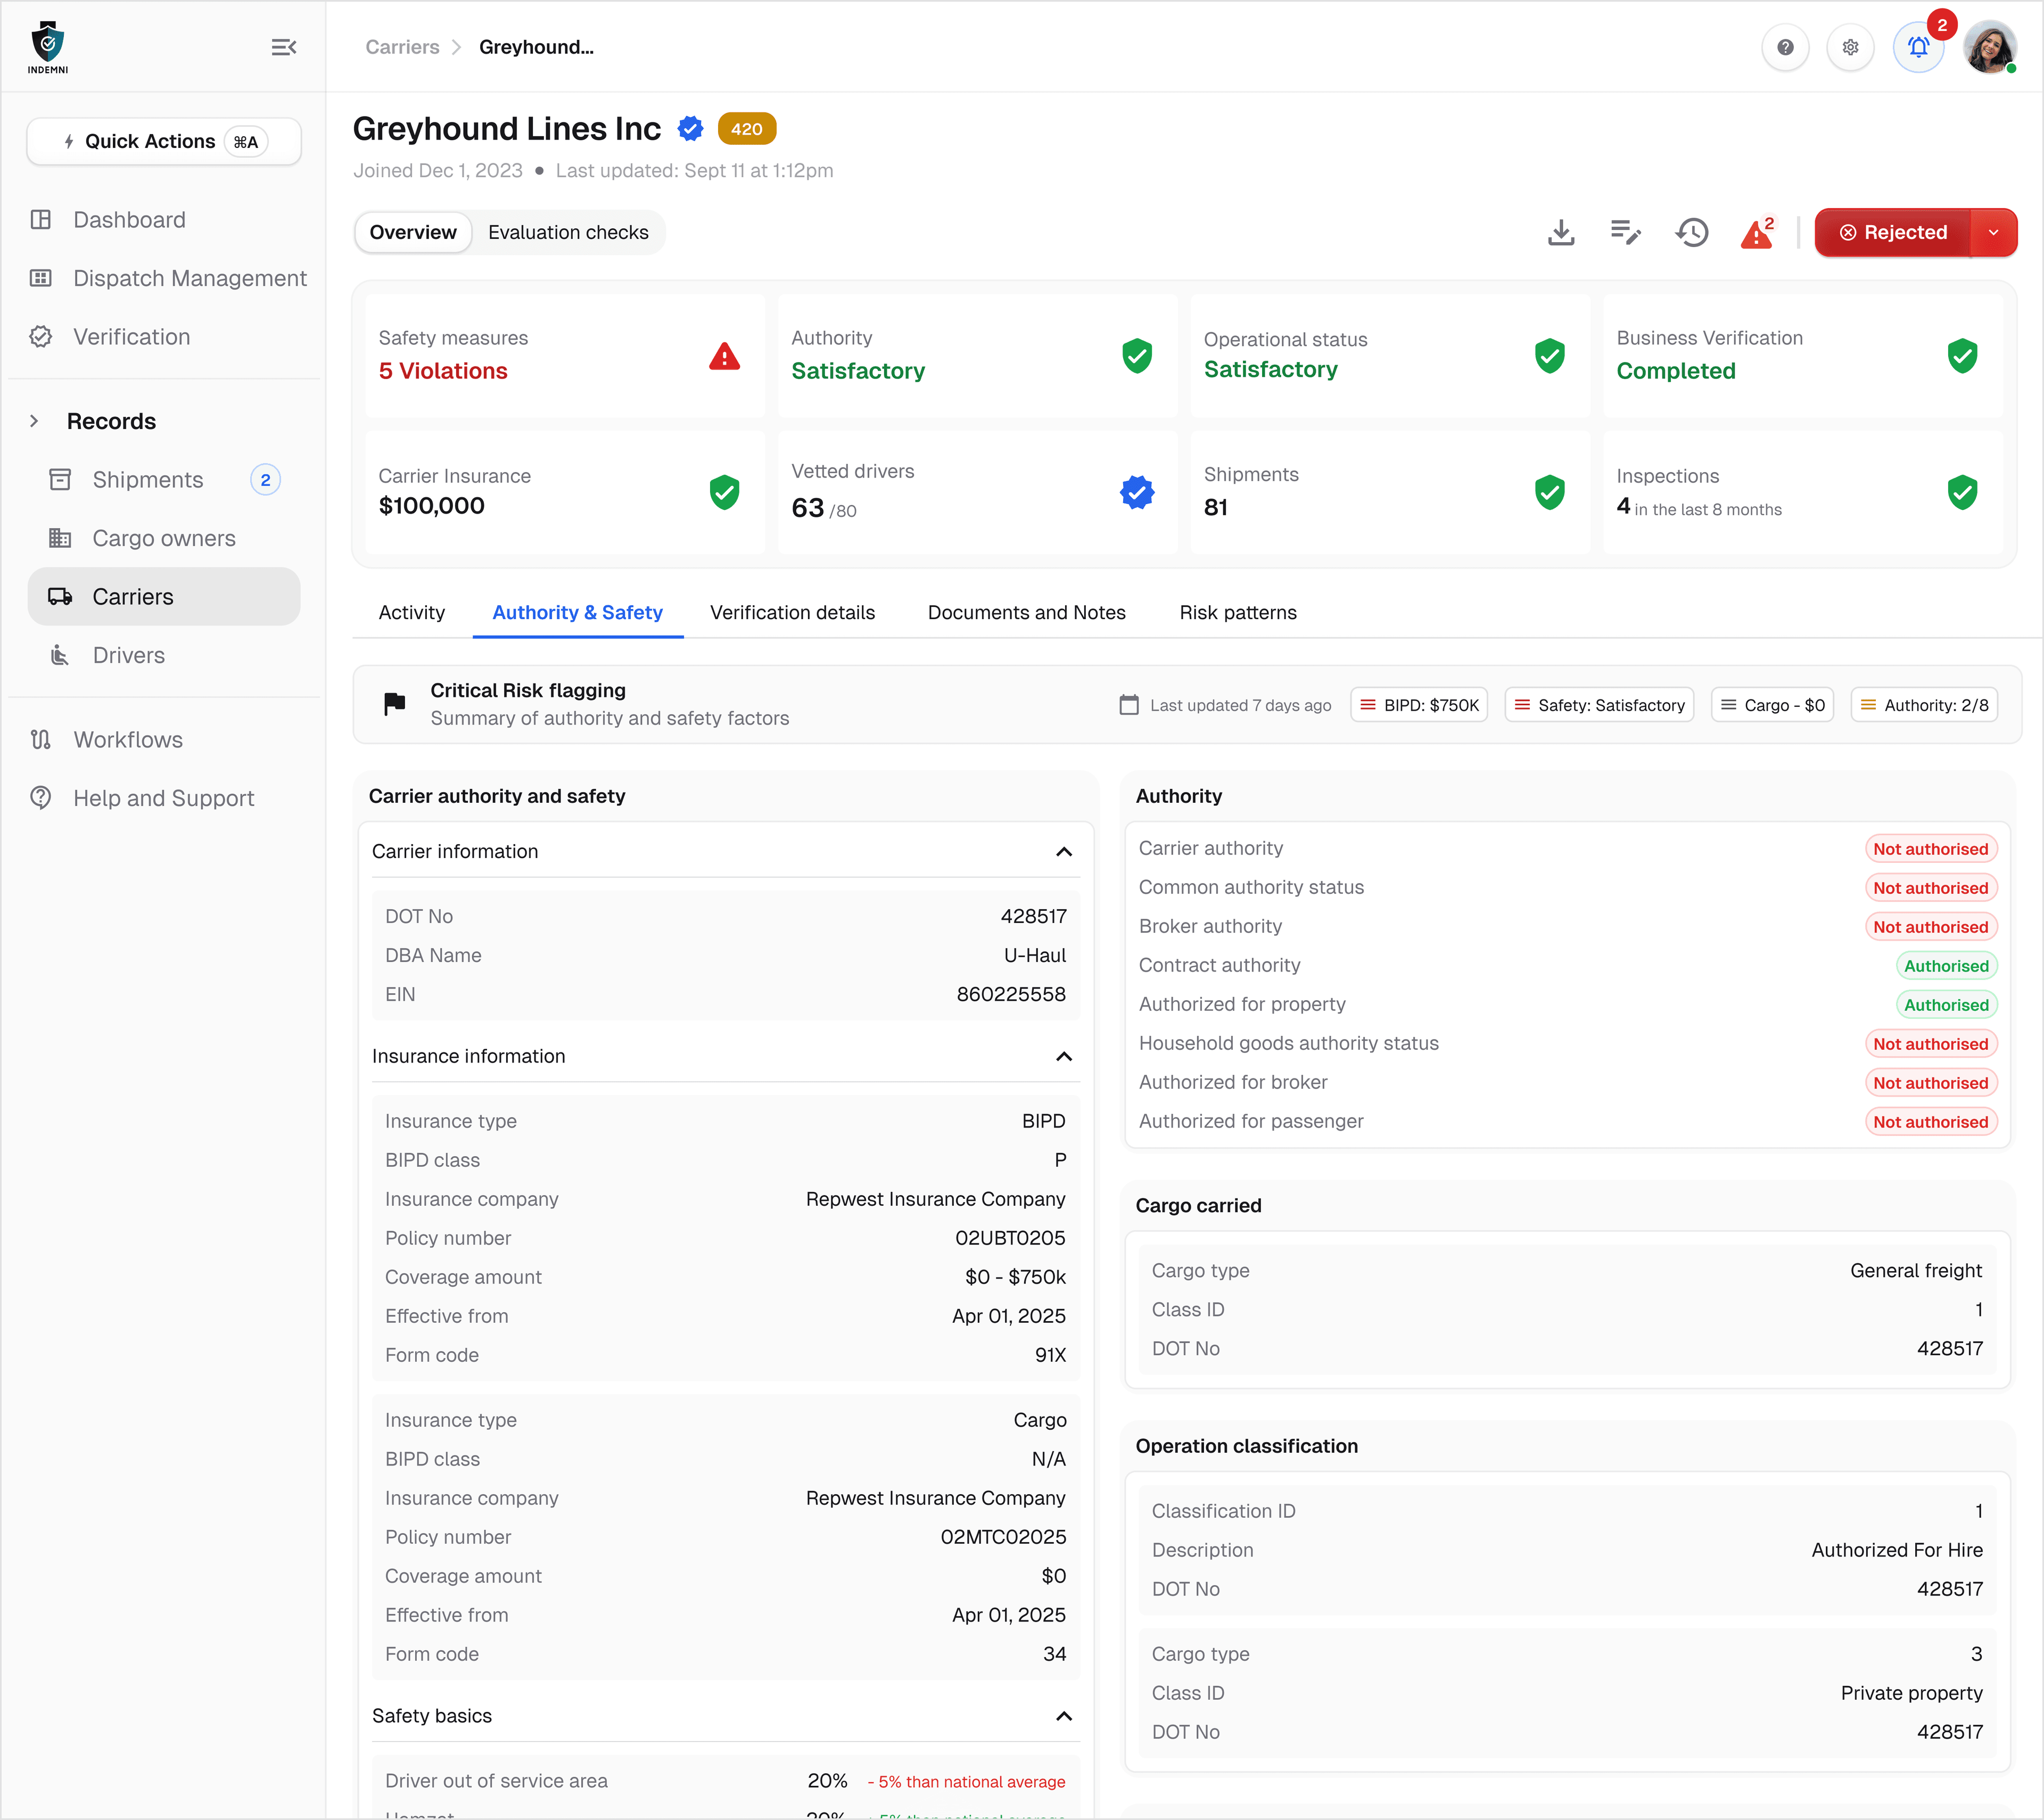Open settings gear in top bar

[1851, 47]
